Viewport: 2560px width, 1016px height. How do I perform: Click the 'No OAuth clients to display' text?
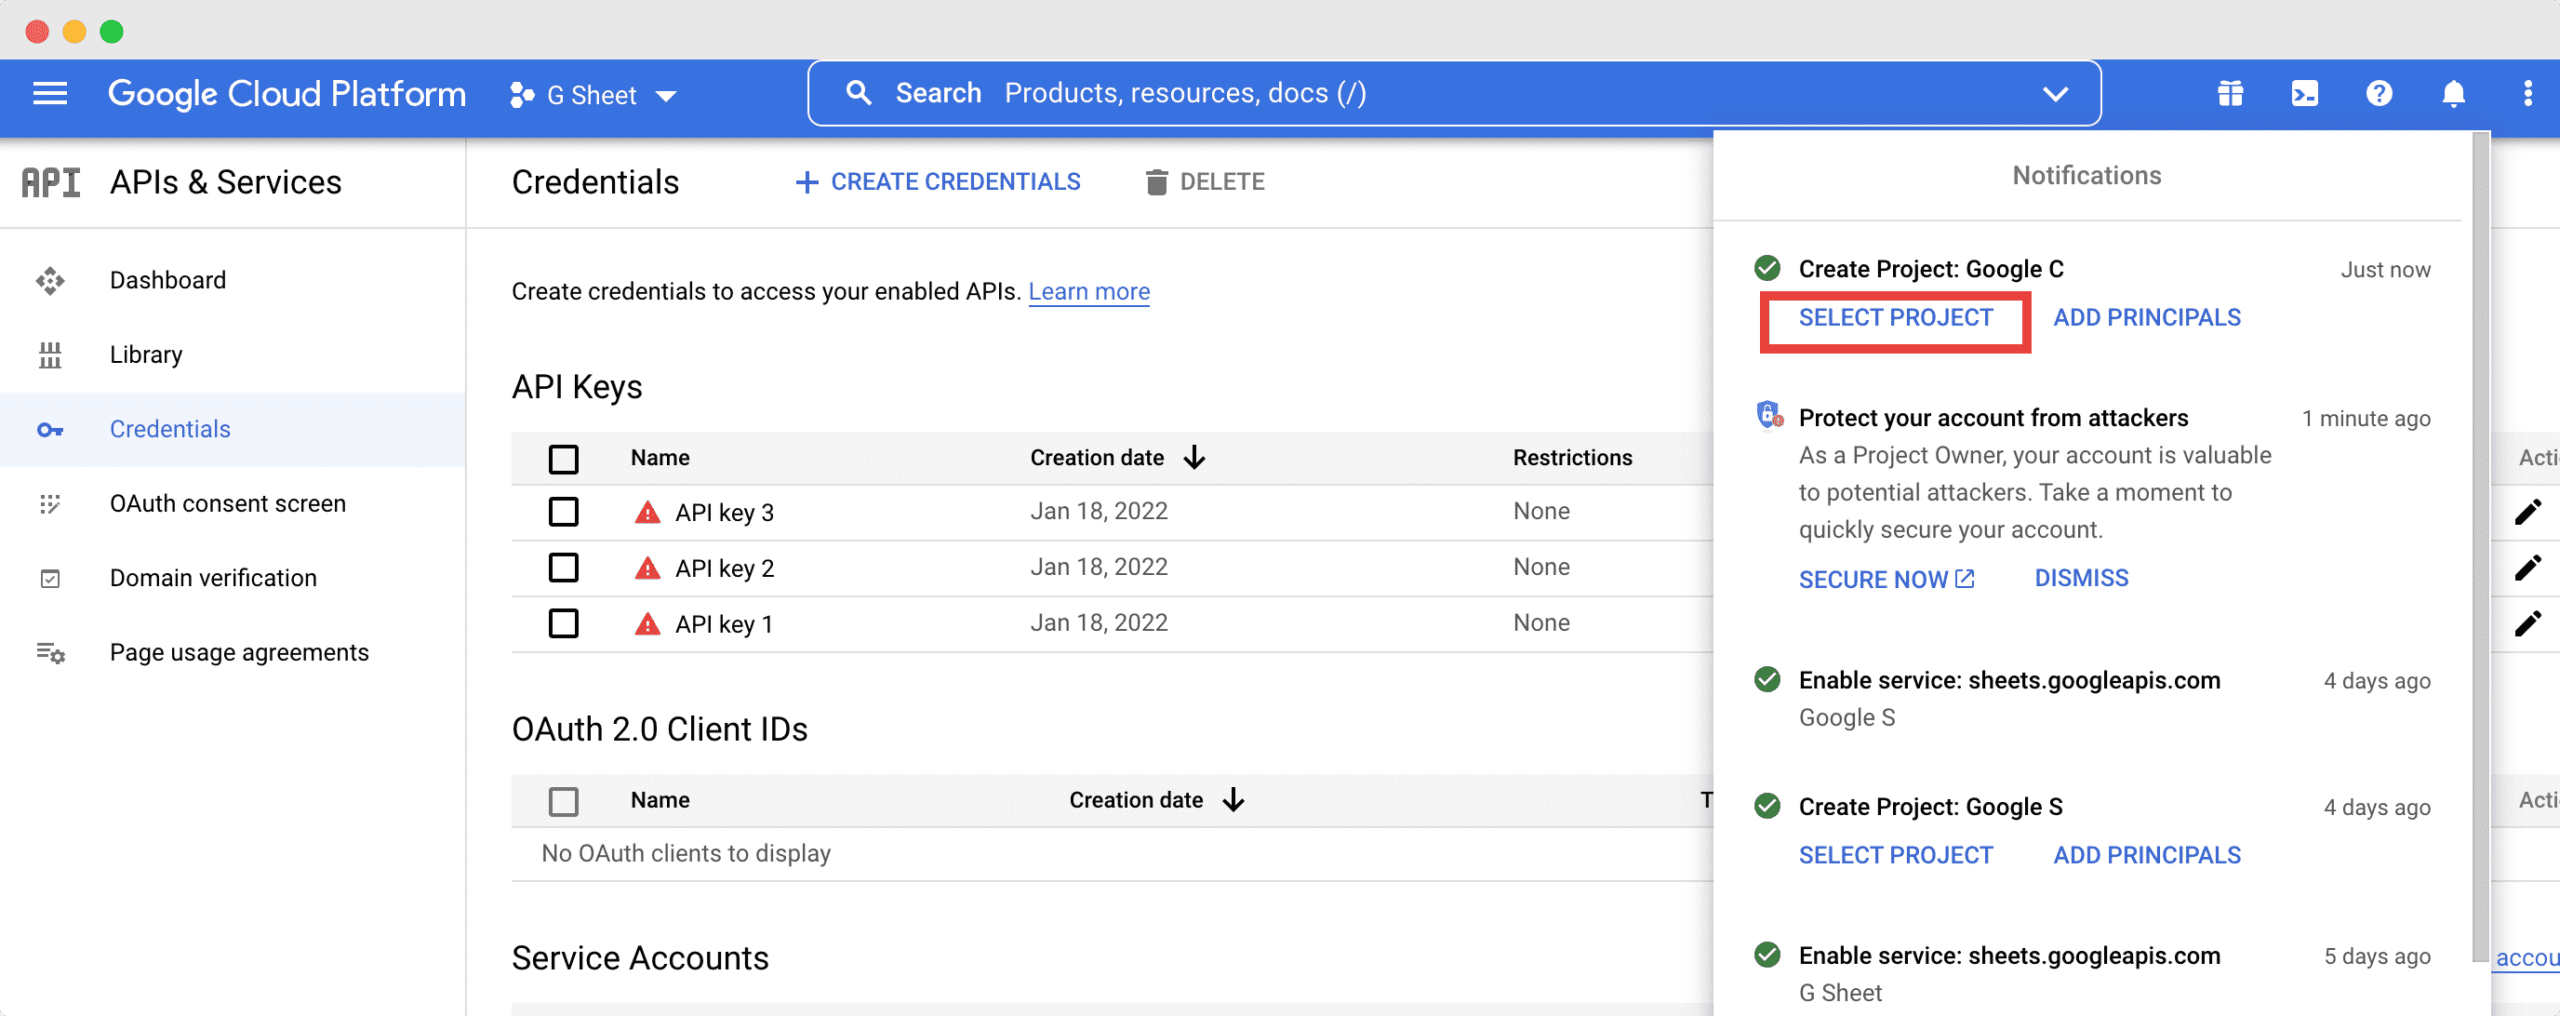pos(686,854)
